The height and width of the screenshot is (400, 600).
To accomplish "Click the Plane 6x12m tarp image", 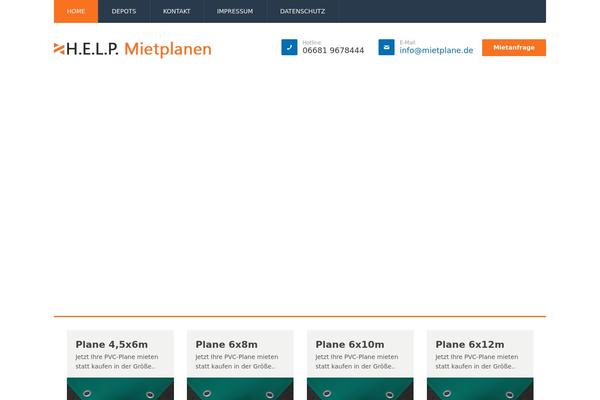I will pos(480,389).
